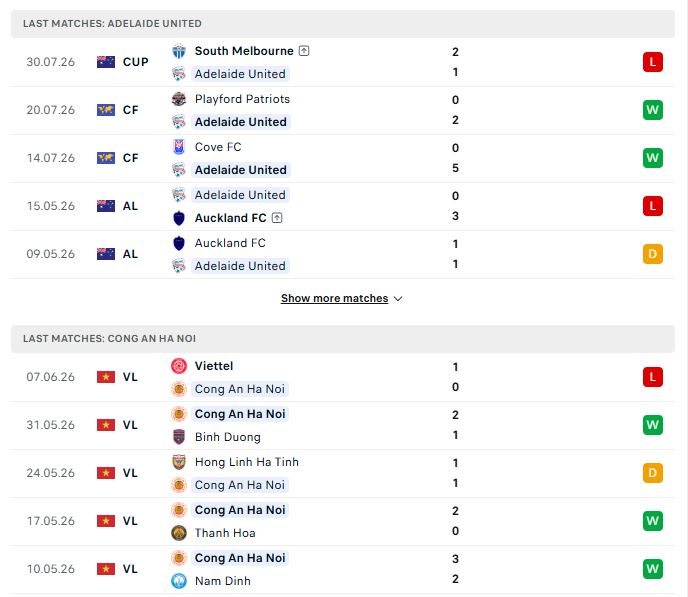Click the South Melbourne club crest
The height and width of the screenshot is (597, 688).
tap(179, 51)
